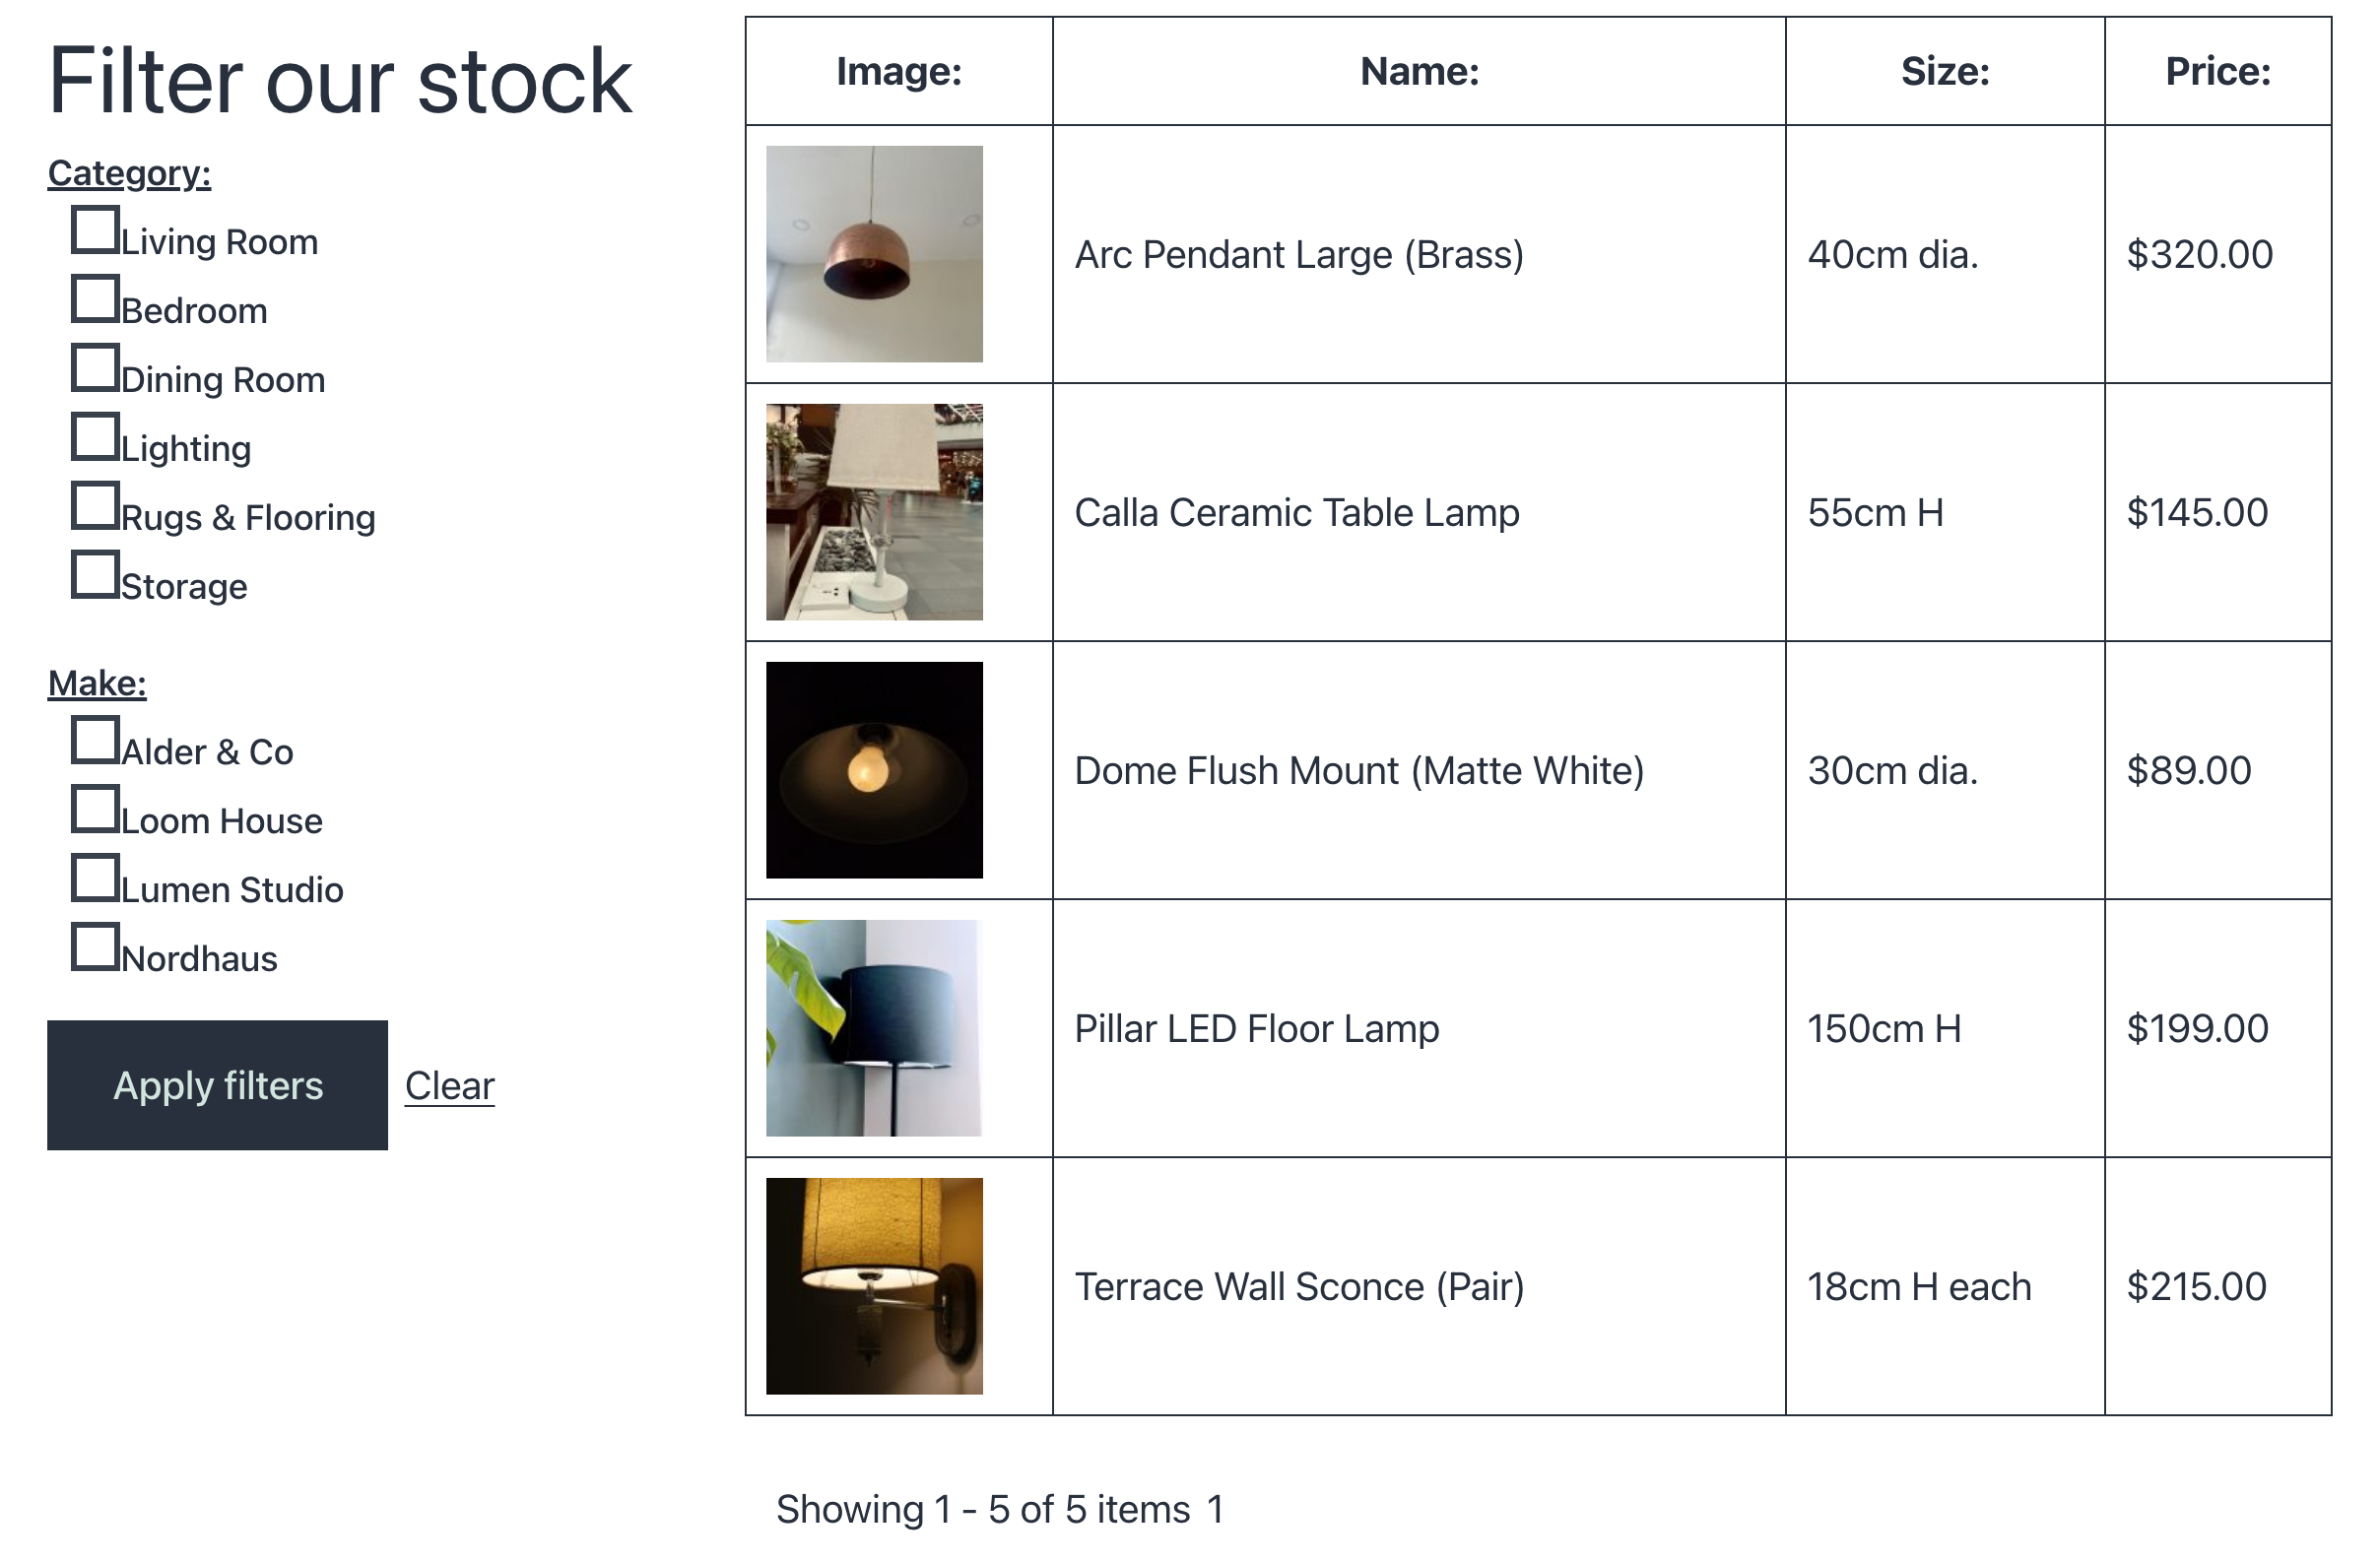Viewport: 2380px width, 1564px height.
Task: Tick the Living Room category checkbox
Action: (x=96, y=230)
